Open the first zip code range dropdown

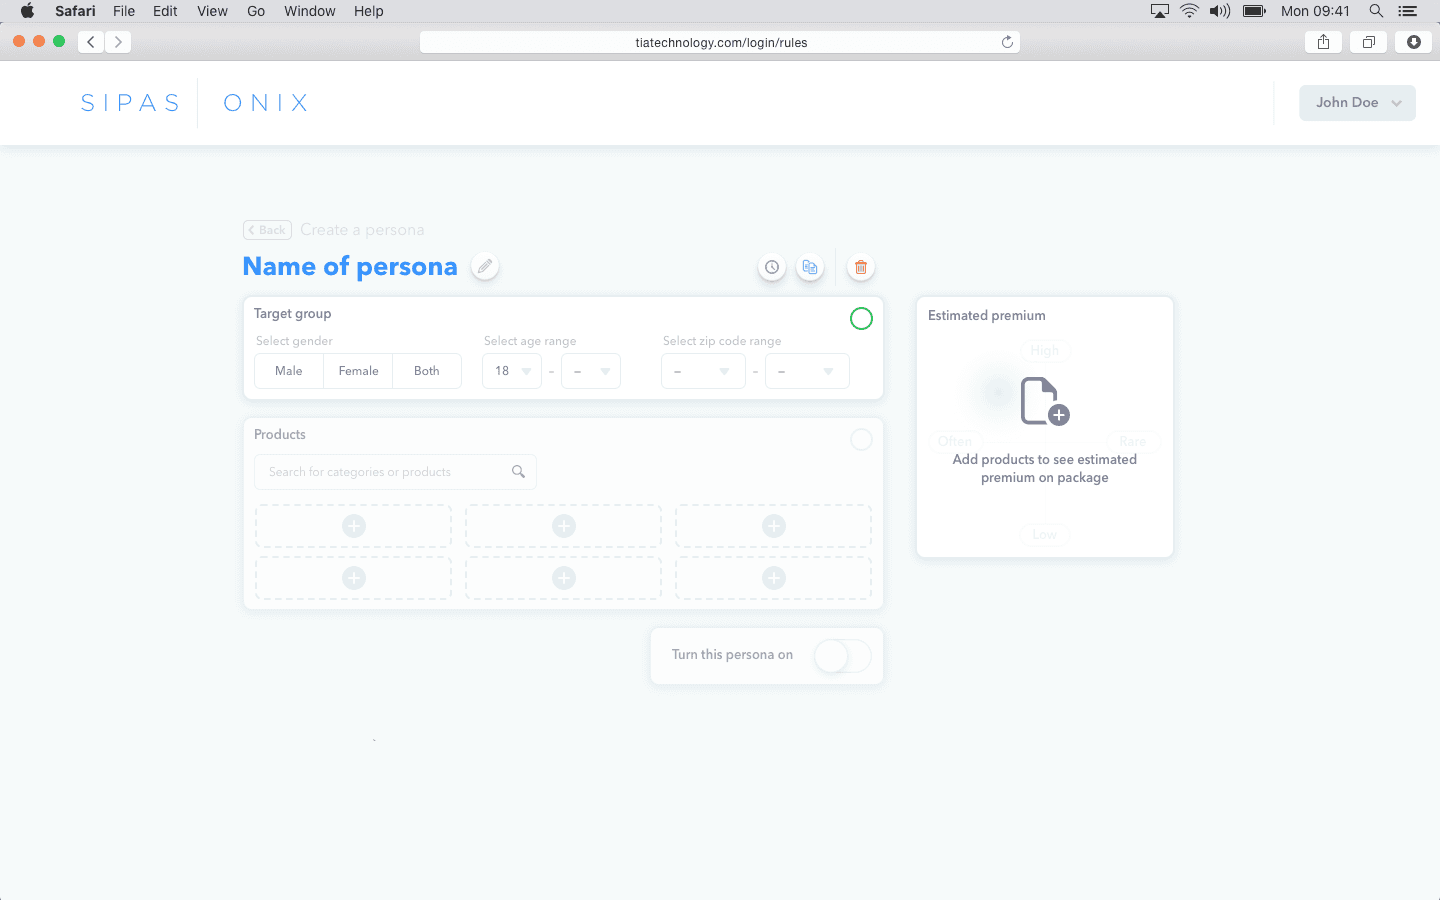[x=703, y=370]
